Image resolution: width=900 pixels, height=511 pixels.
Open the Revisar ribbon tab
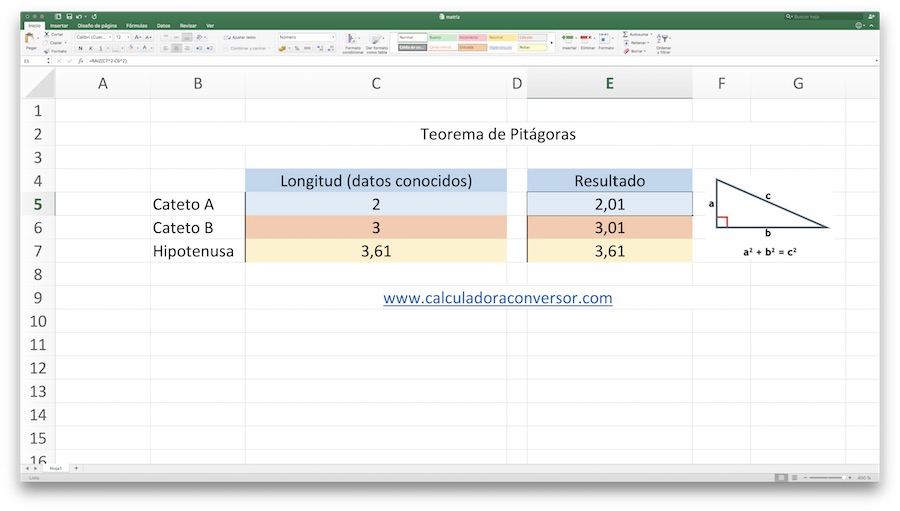click(188, 25)
